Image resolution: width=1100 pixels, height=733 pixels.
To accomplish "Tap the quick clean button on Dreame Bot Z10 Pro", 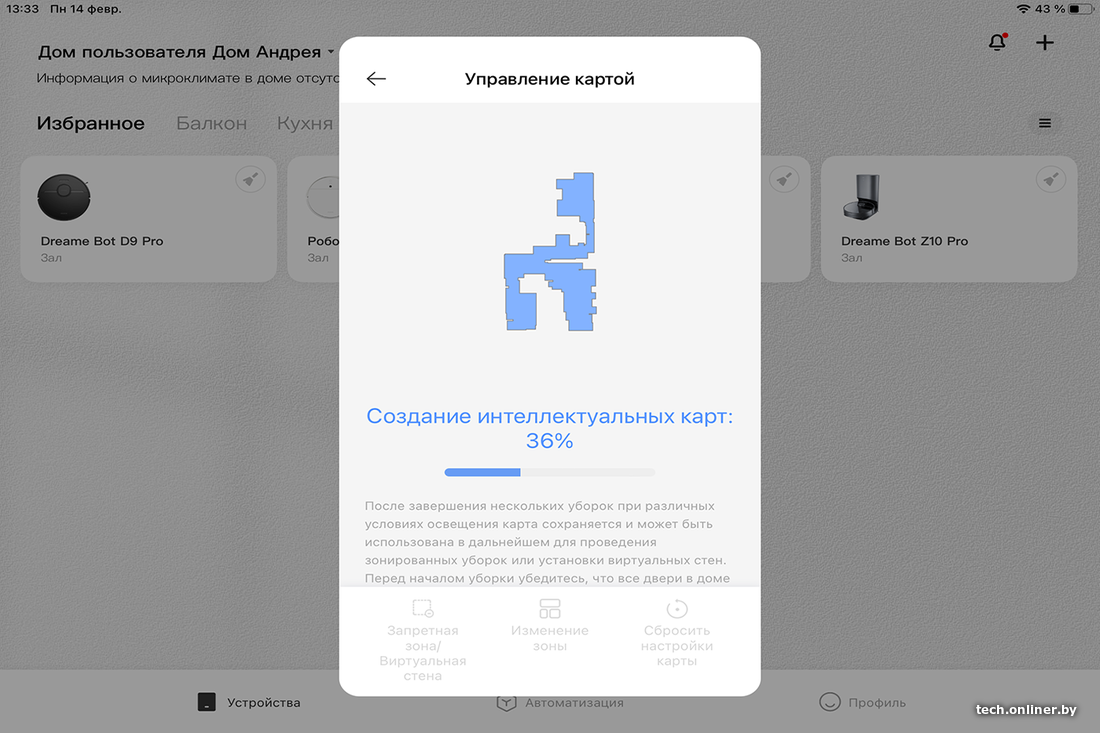I will pyautogui.click(x=1050, y=180).
